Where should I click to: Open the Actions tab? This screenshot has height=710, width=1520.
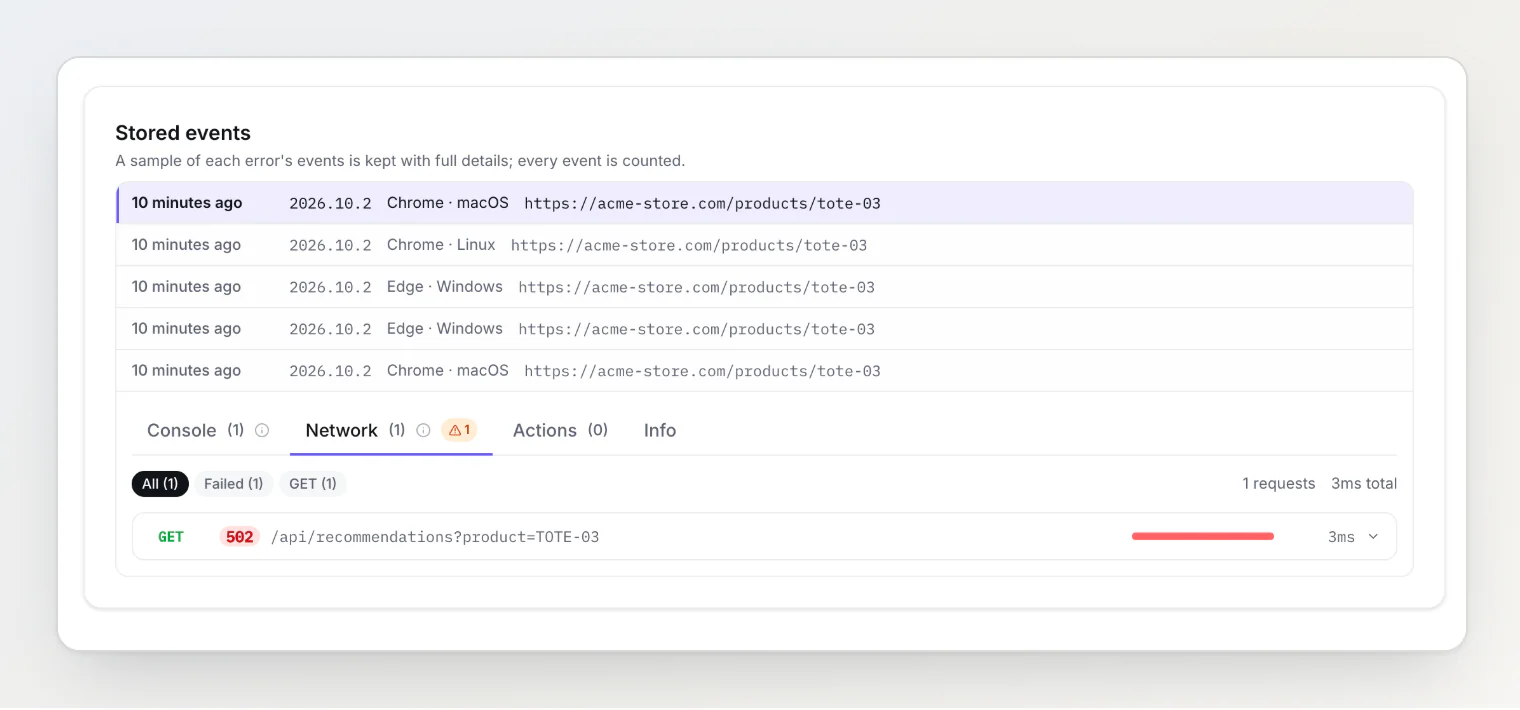coord(560,430)
